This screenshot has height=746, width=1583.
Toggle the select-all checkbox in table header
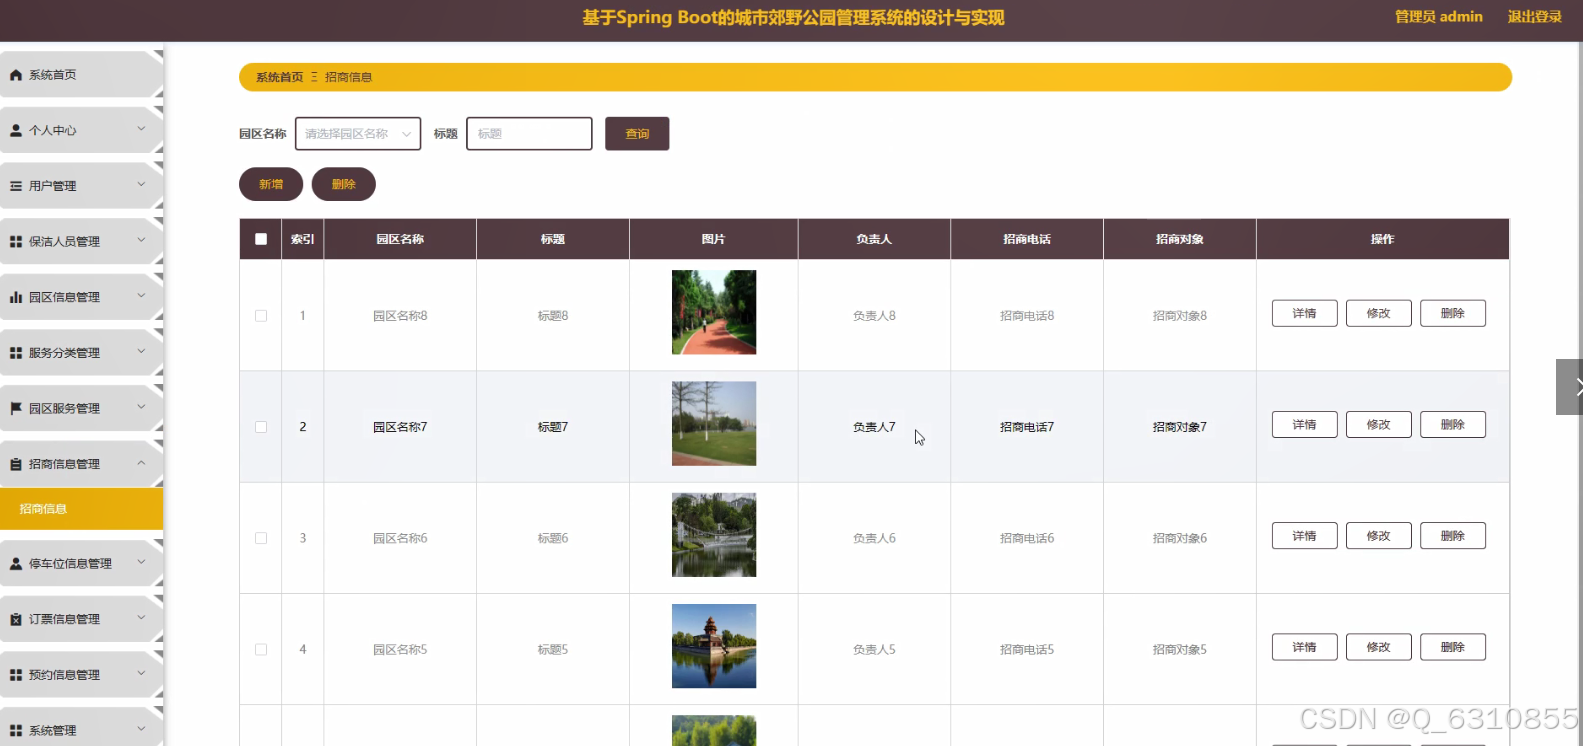pos(261,239)
